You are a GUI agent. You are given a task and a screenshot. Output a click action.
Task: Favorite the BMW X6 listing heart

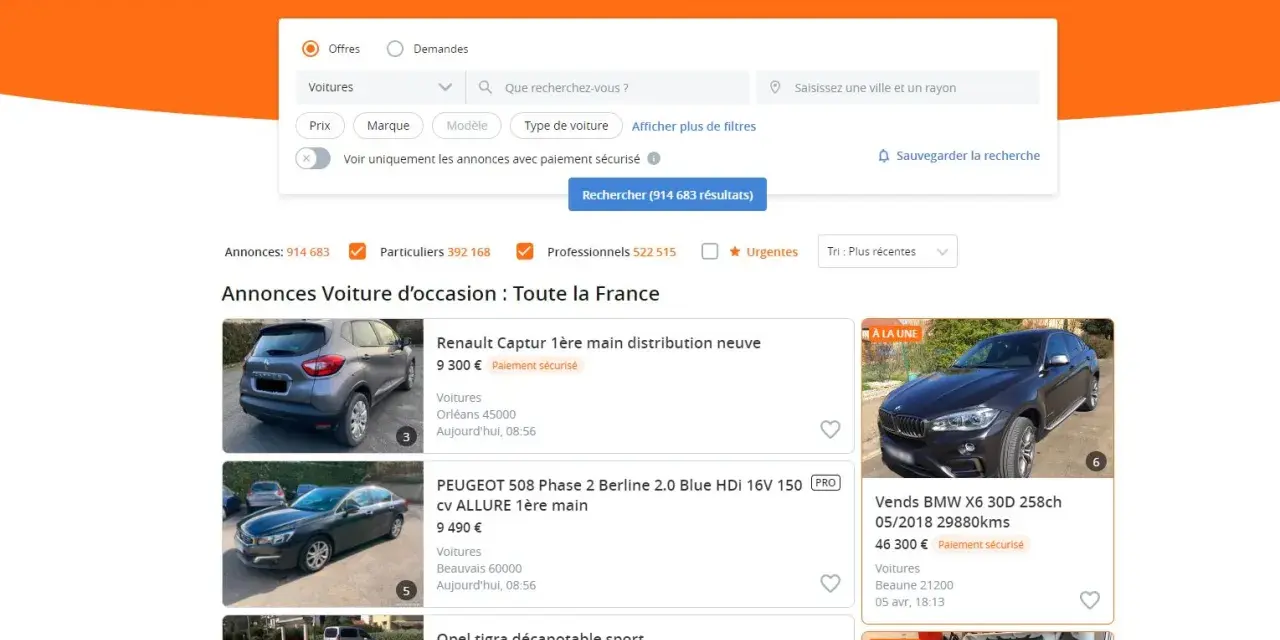tap(1090, 600)
